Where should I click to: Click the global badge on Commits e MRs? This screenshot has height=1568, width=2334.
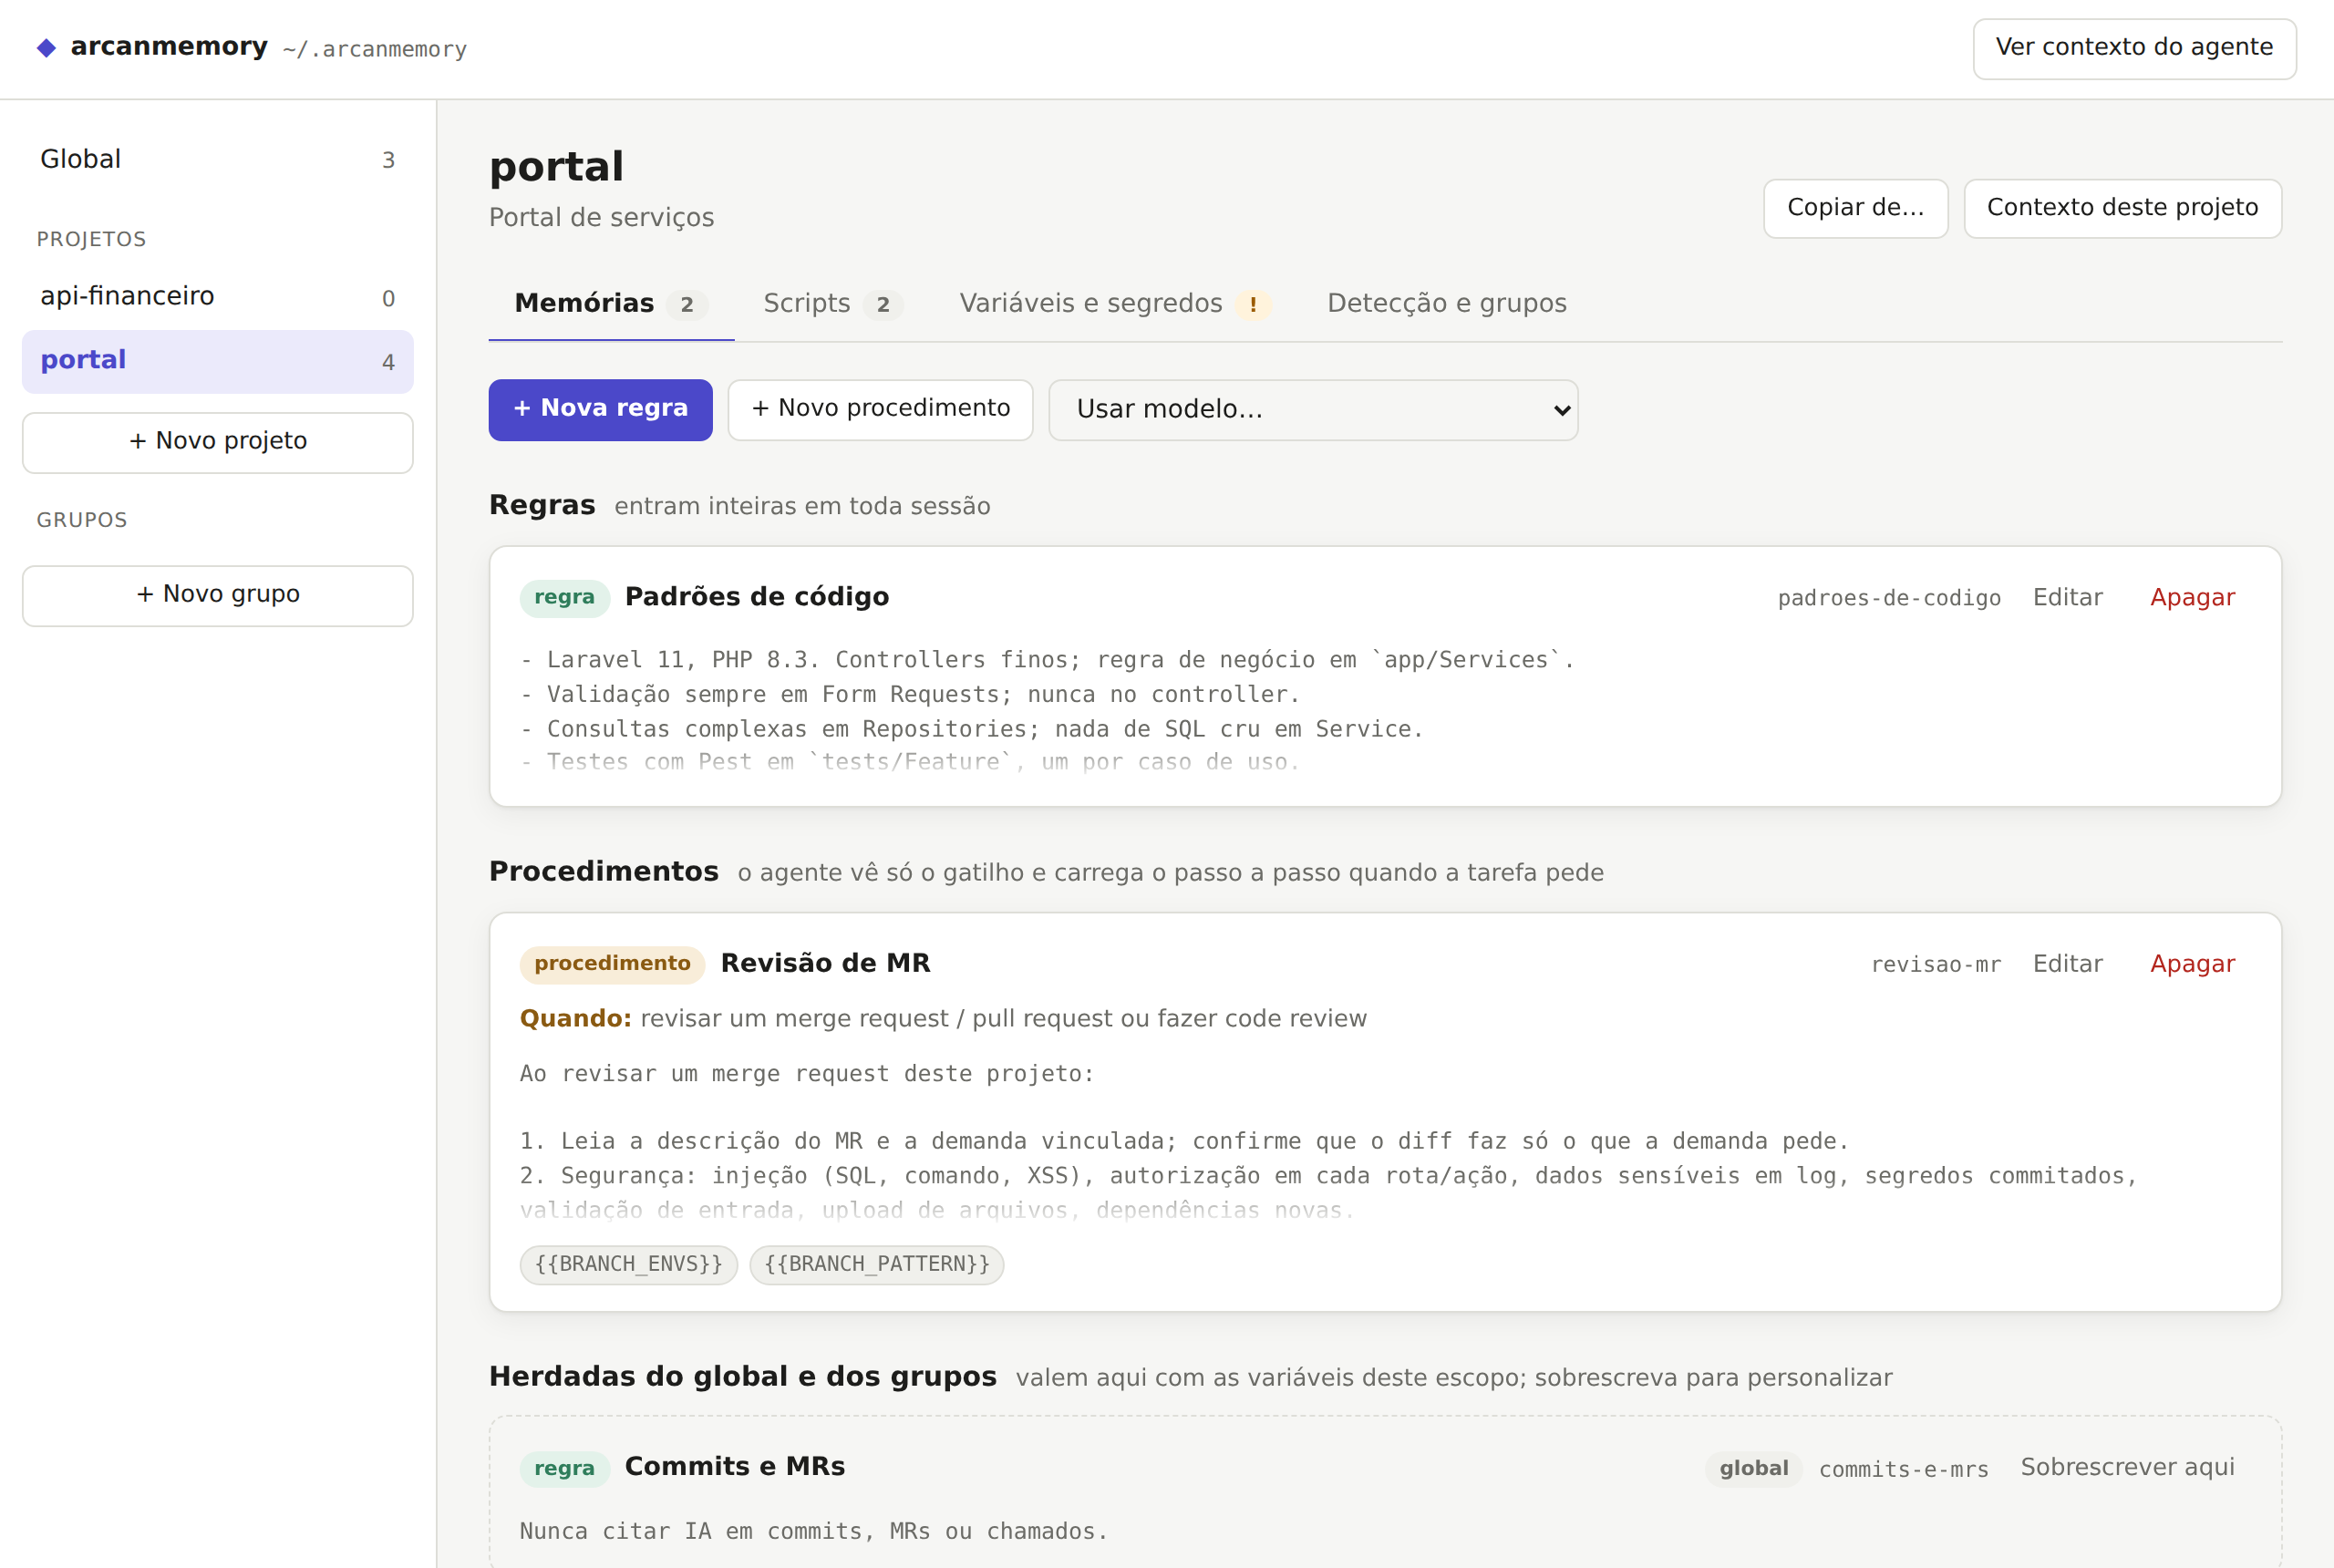coord(1753,1468)
